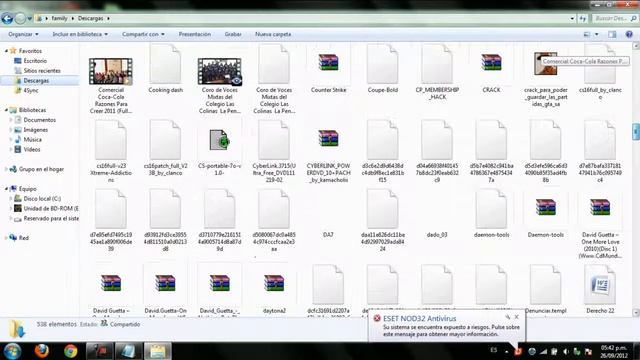Image resolution: width=640 pixels, height=360 pixels.
Task: Collapse the Favoritos group
Action: pyautogui.click(x=6, y=51)
